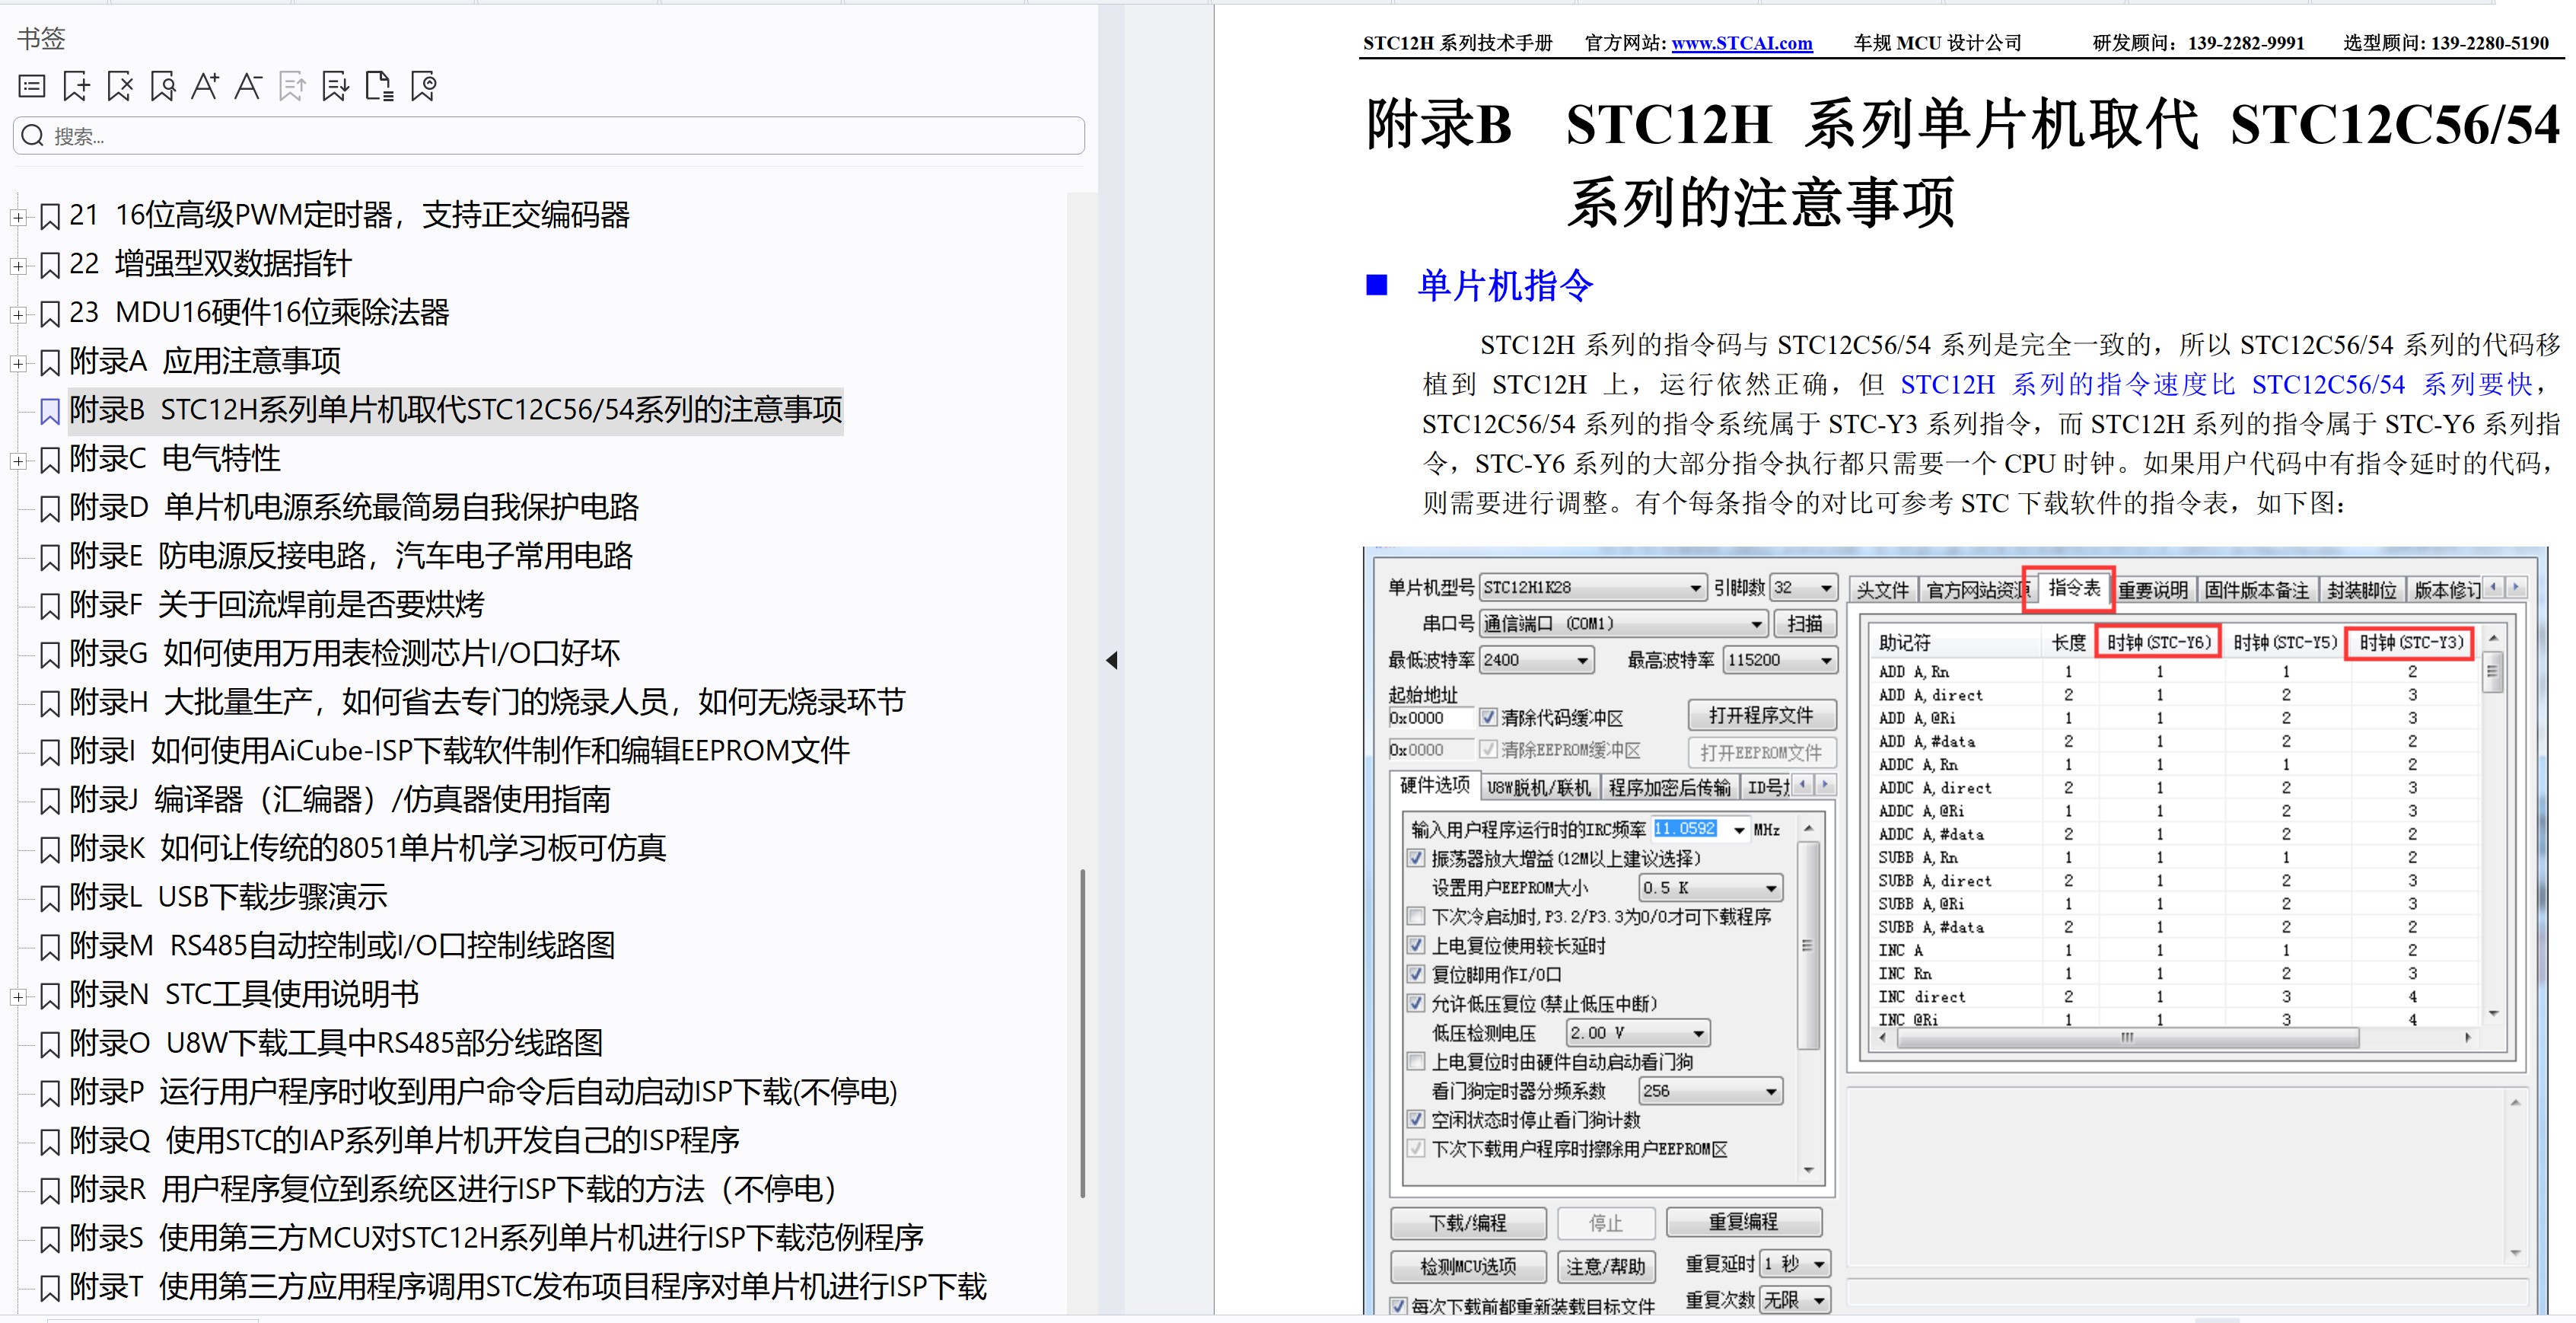
Task: Toggle 上电复位使用较长延时 checkbox
Action: point(1416,945)
